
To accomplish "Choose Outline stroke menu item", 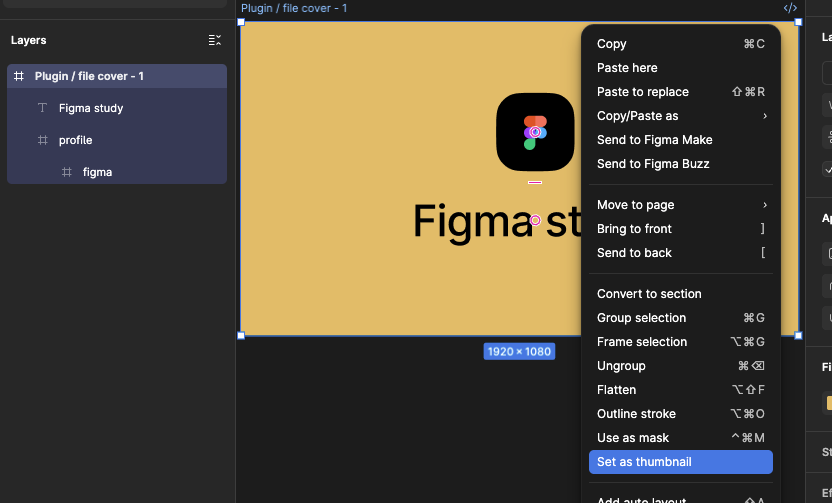I will (x=681, y=414).
